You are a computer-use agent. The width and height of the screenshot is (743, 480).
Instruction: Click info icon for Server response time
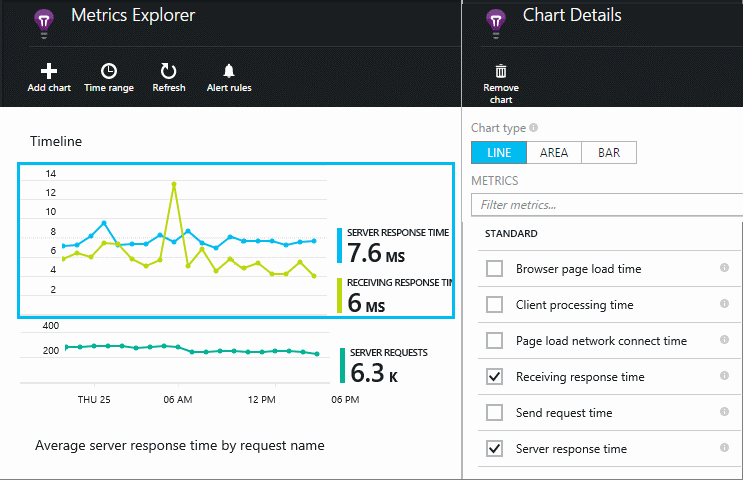click(x=725, y=448)
